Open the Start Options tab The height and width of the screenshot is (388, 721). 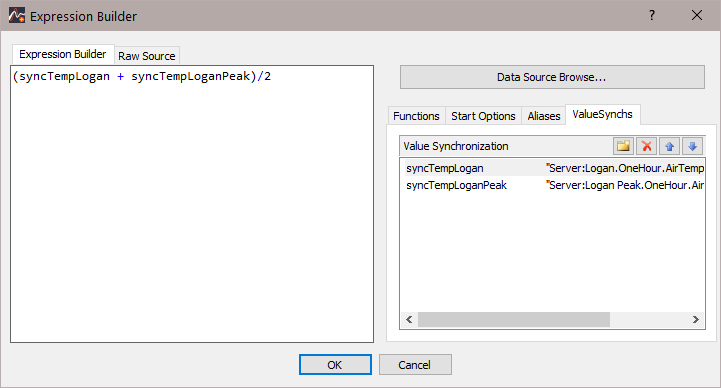pos(483,116)
